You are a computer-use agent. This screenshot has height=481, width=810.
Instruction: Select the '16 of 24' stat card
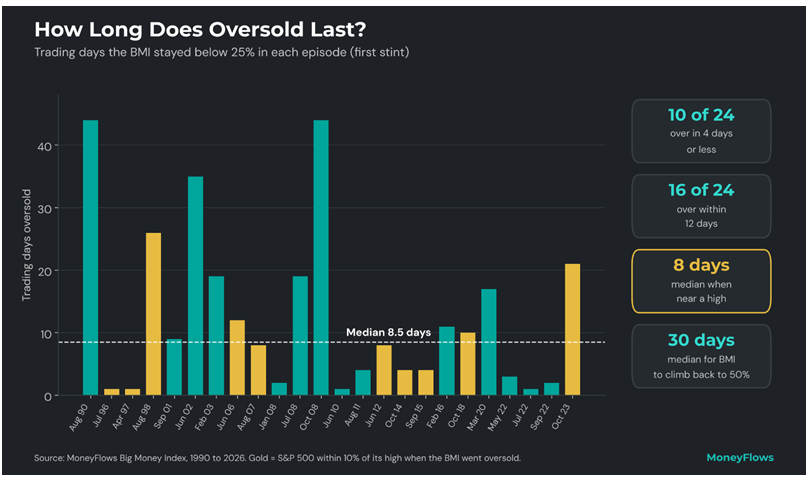click(x=701, y=206)
